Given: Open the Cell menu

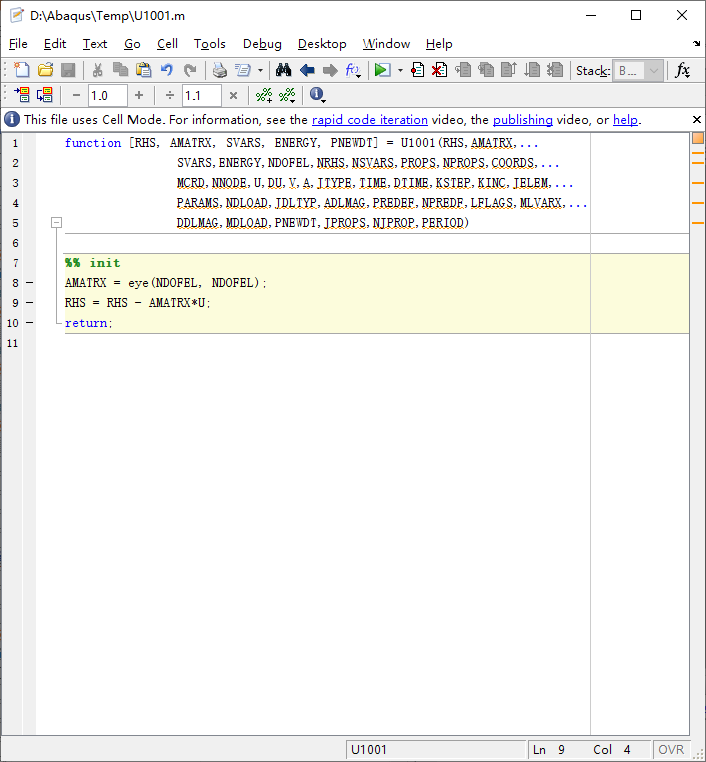Looking at the screenshot, I should pyautogui.click(x=167, y=44).
